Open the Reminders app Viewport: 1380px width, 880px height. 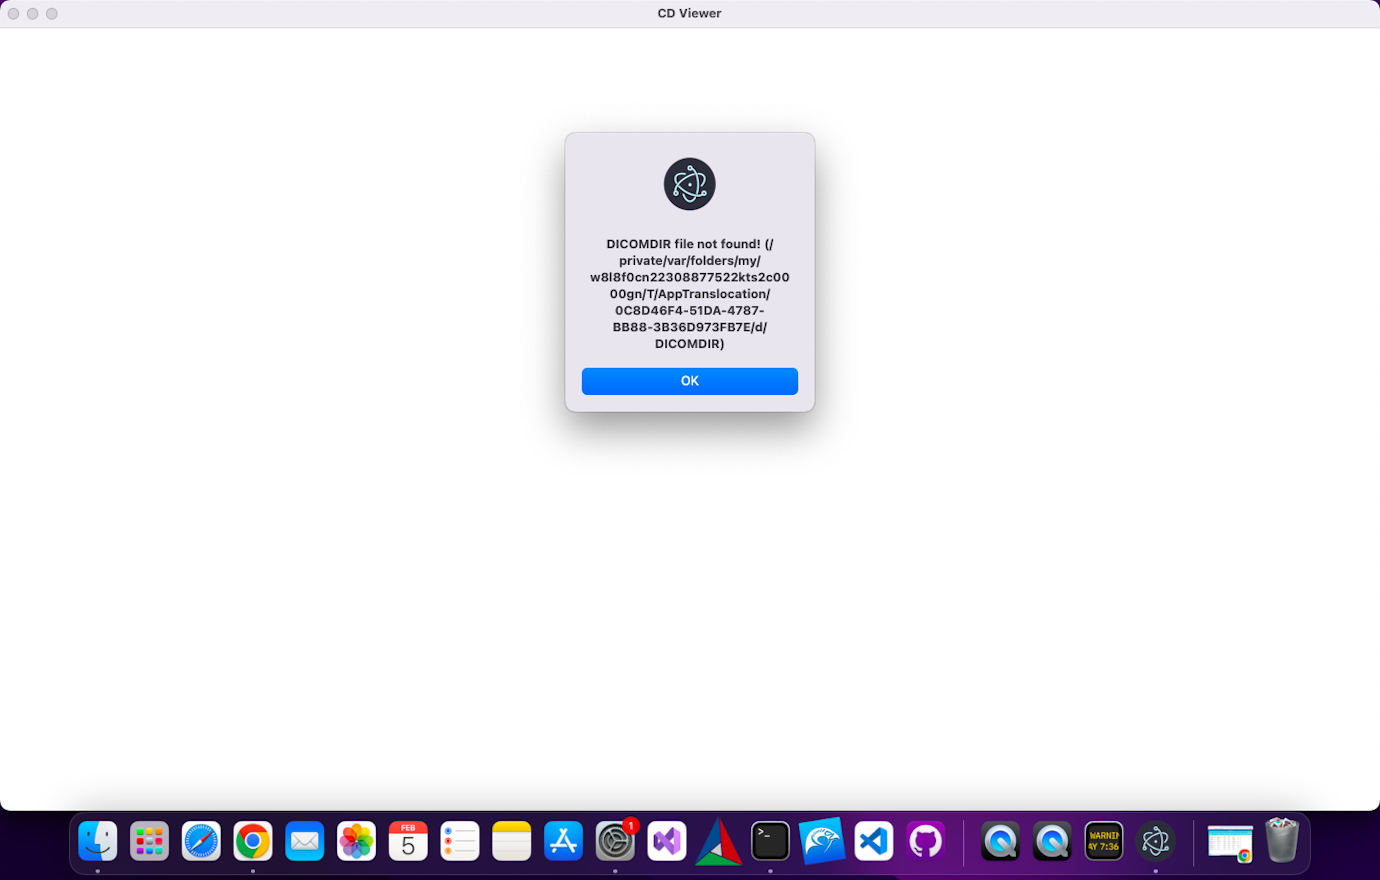(x=460, y=841)
